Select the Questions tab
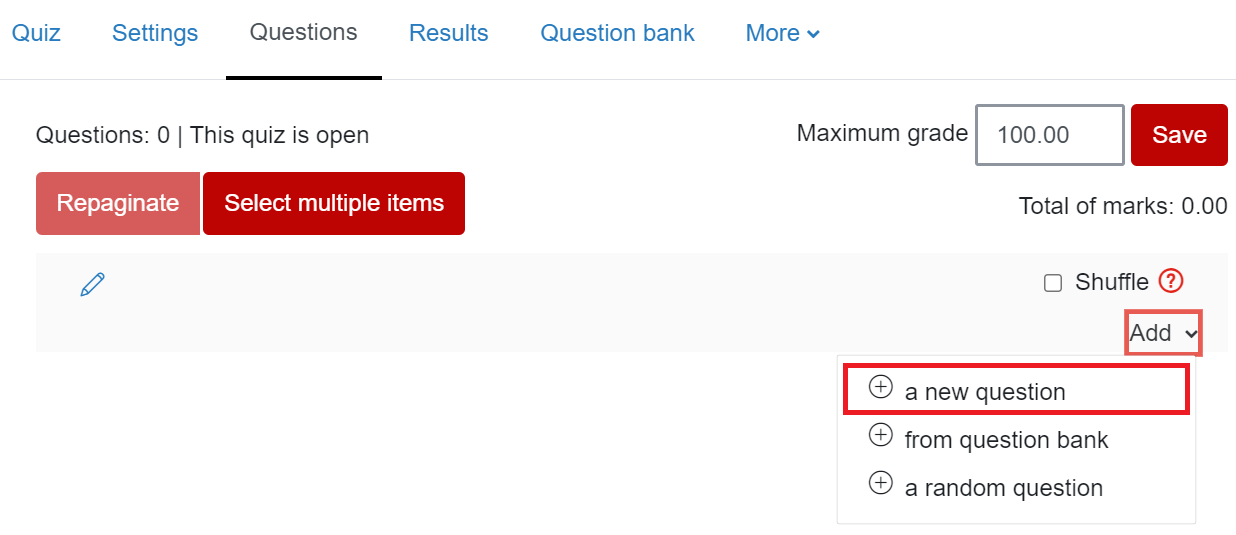 tap(303, 32)
